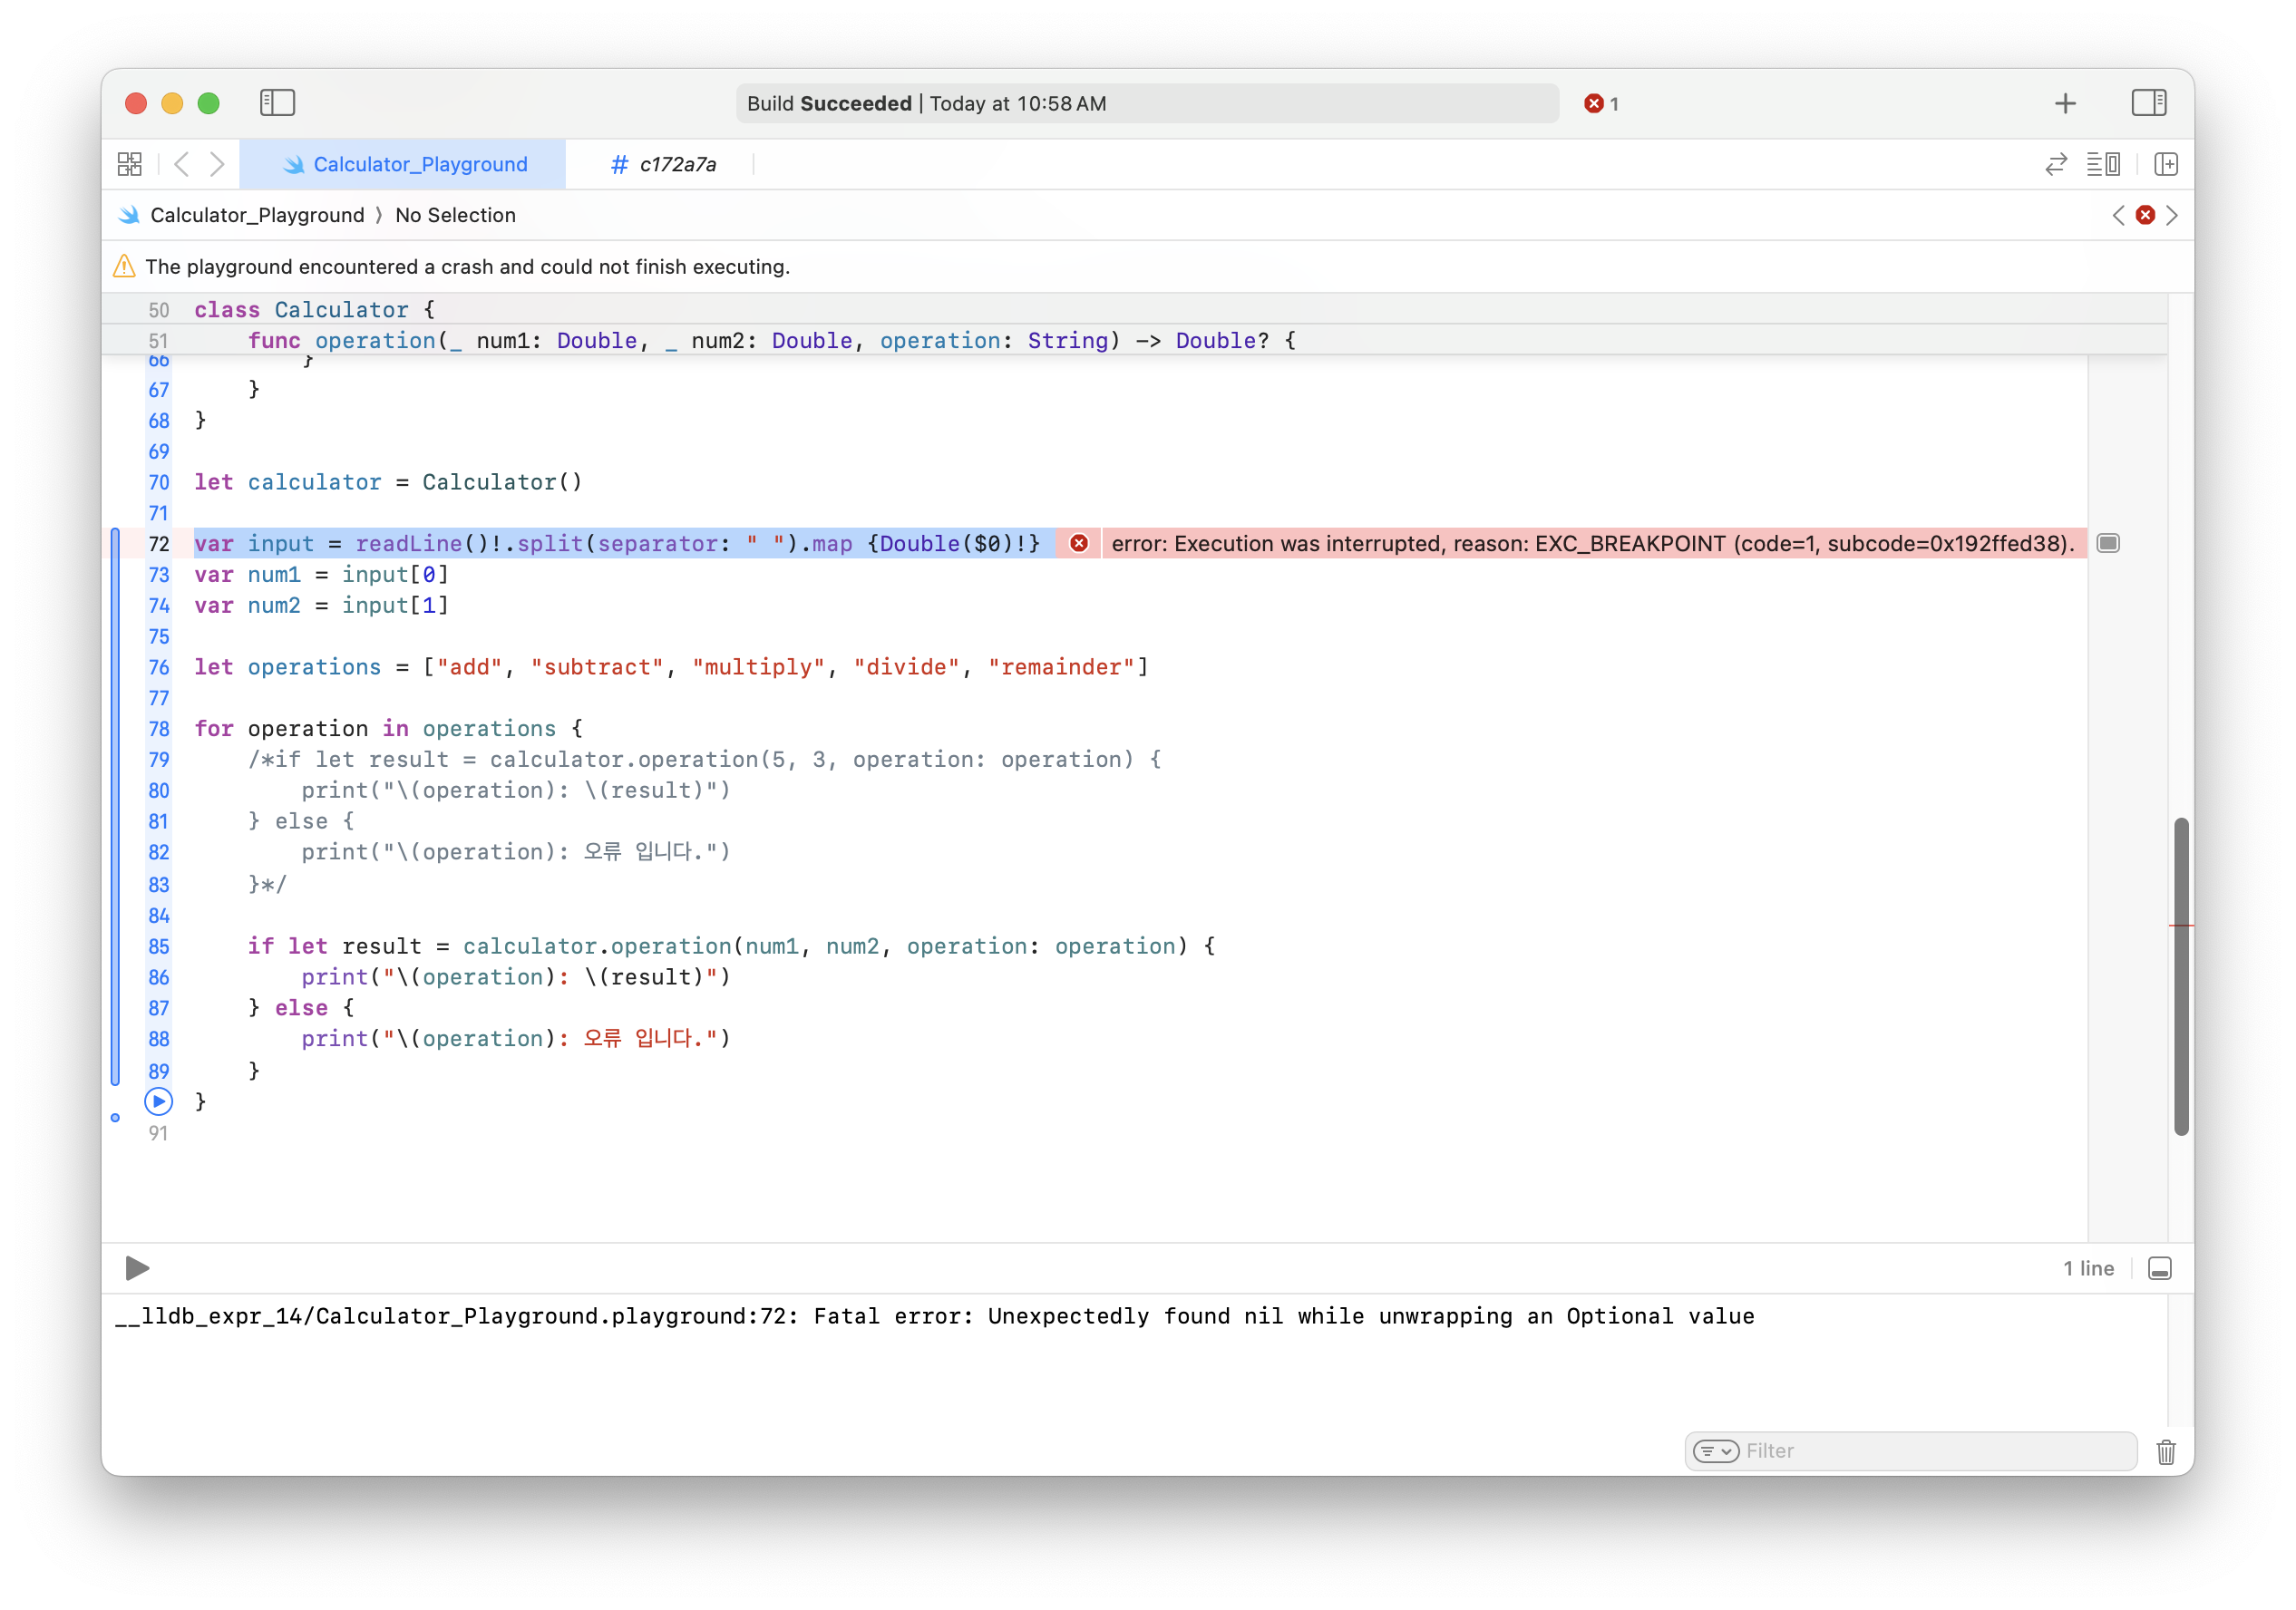Clear the console with trash icon
Viewport: 2296px width, 1610px height.
tap(2166, 1451)
